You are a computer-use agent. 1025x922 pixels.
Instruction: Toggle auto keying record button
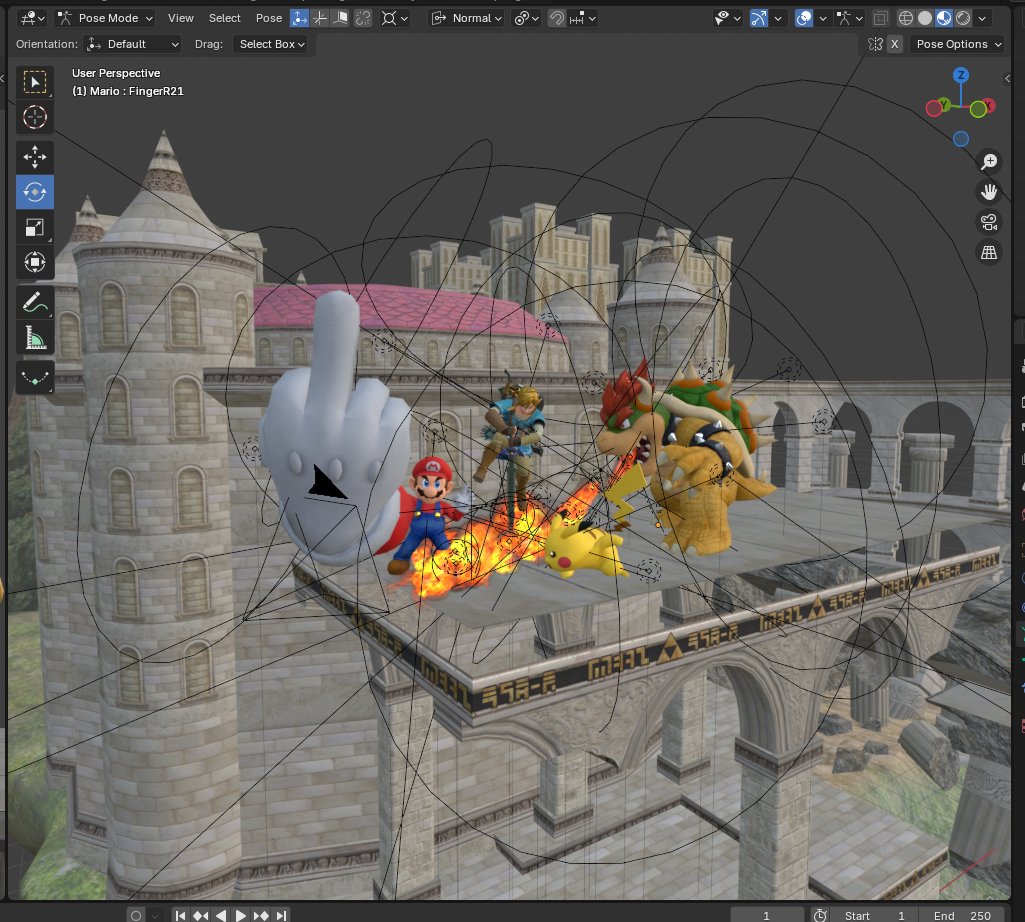[136, 915]
